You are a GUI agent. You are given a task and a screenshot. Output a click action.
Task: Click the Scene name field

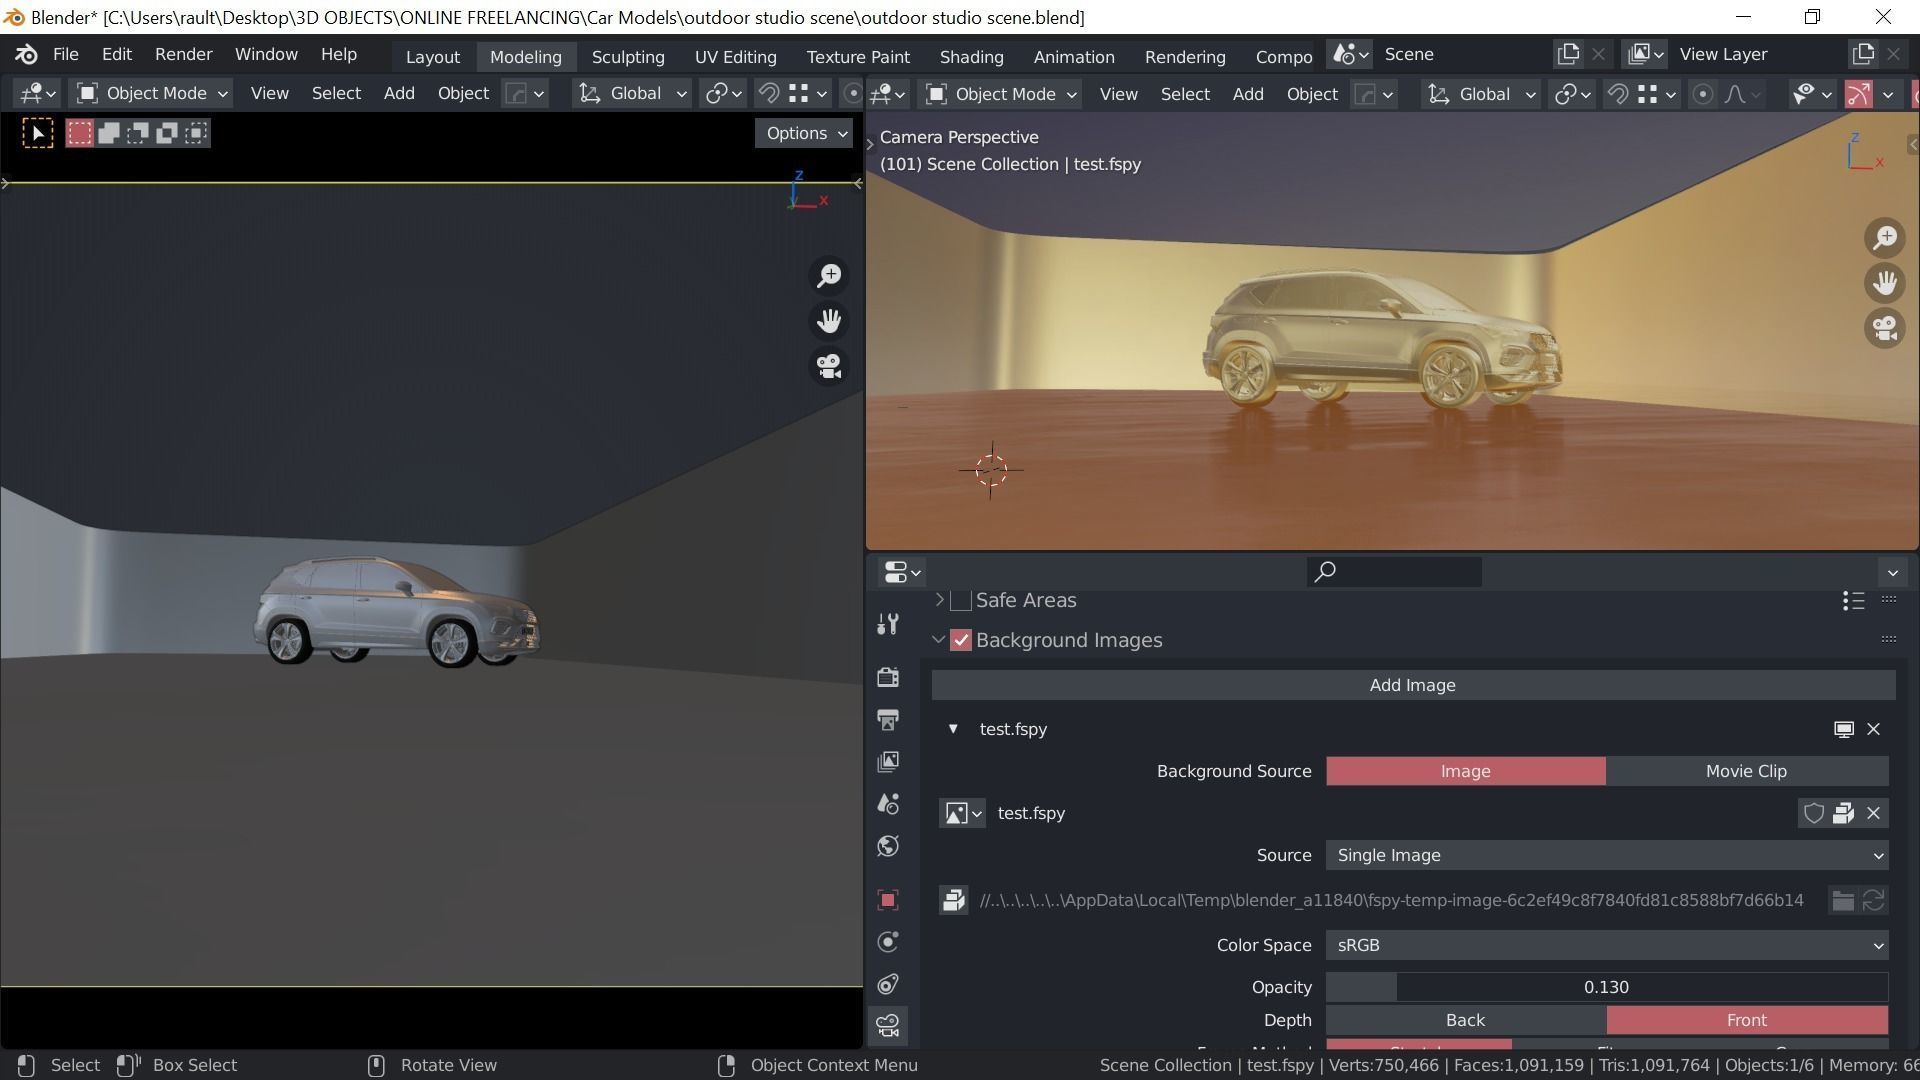coord(1462,54)
